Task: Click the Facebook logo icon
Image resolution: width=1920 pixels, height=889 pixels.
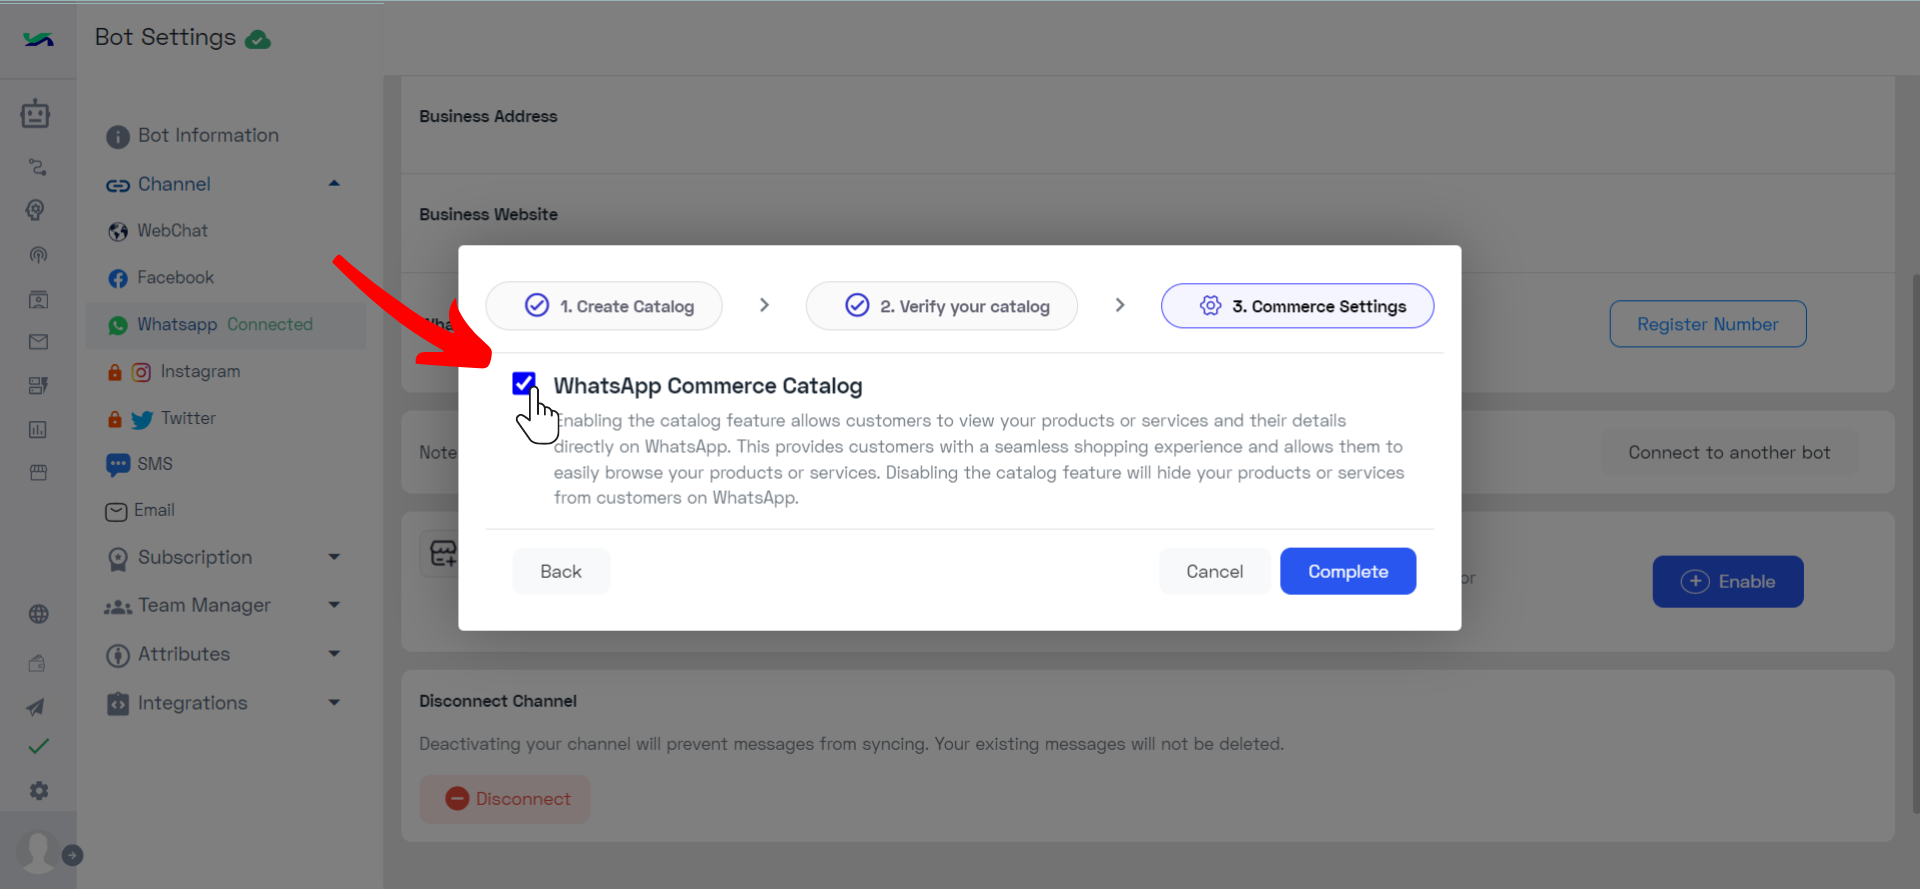Action: coord(118,279)
